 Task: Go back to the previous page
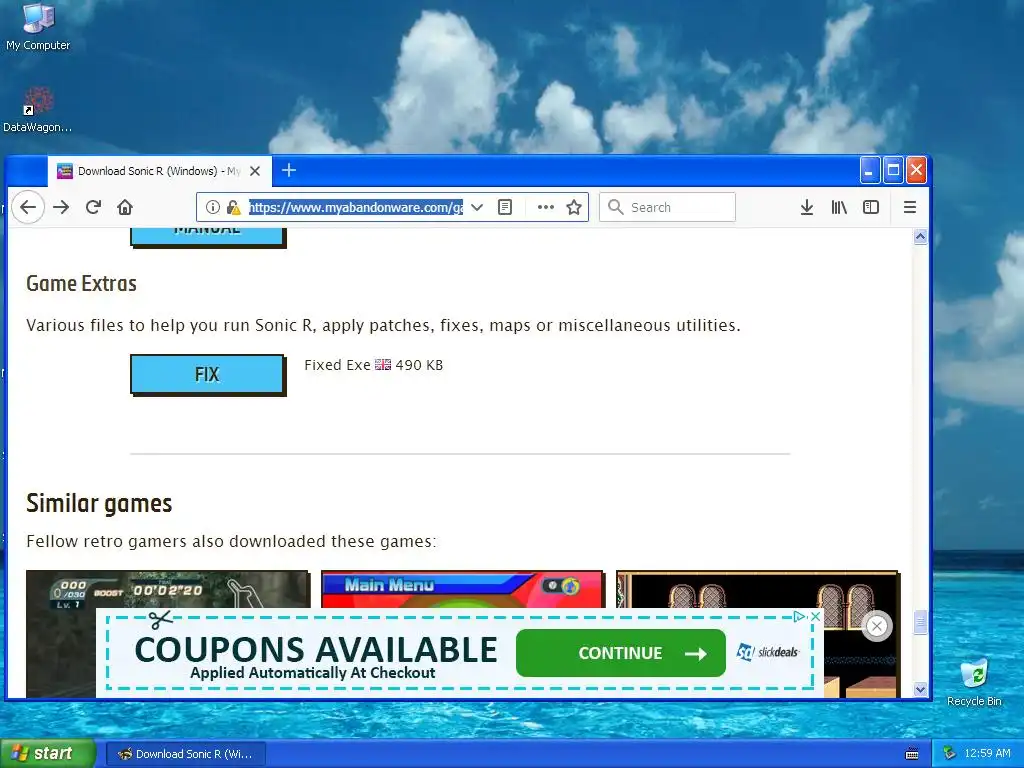tap(28, 207)
